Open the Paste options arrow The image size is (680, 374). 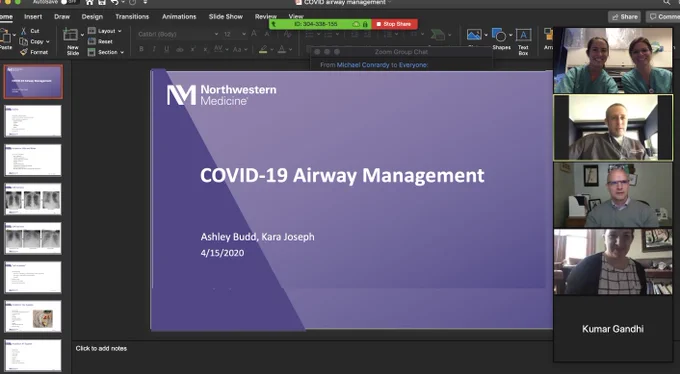pos(14,35)
